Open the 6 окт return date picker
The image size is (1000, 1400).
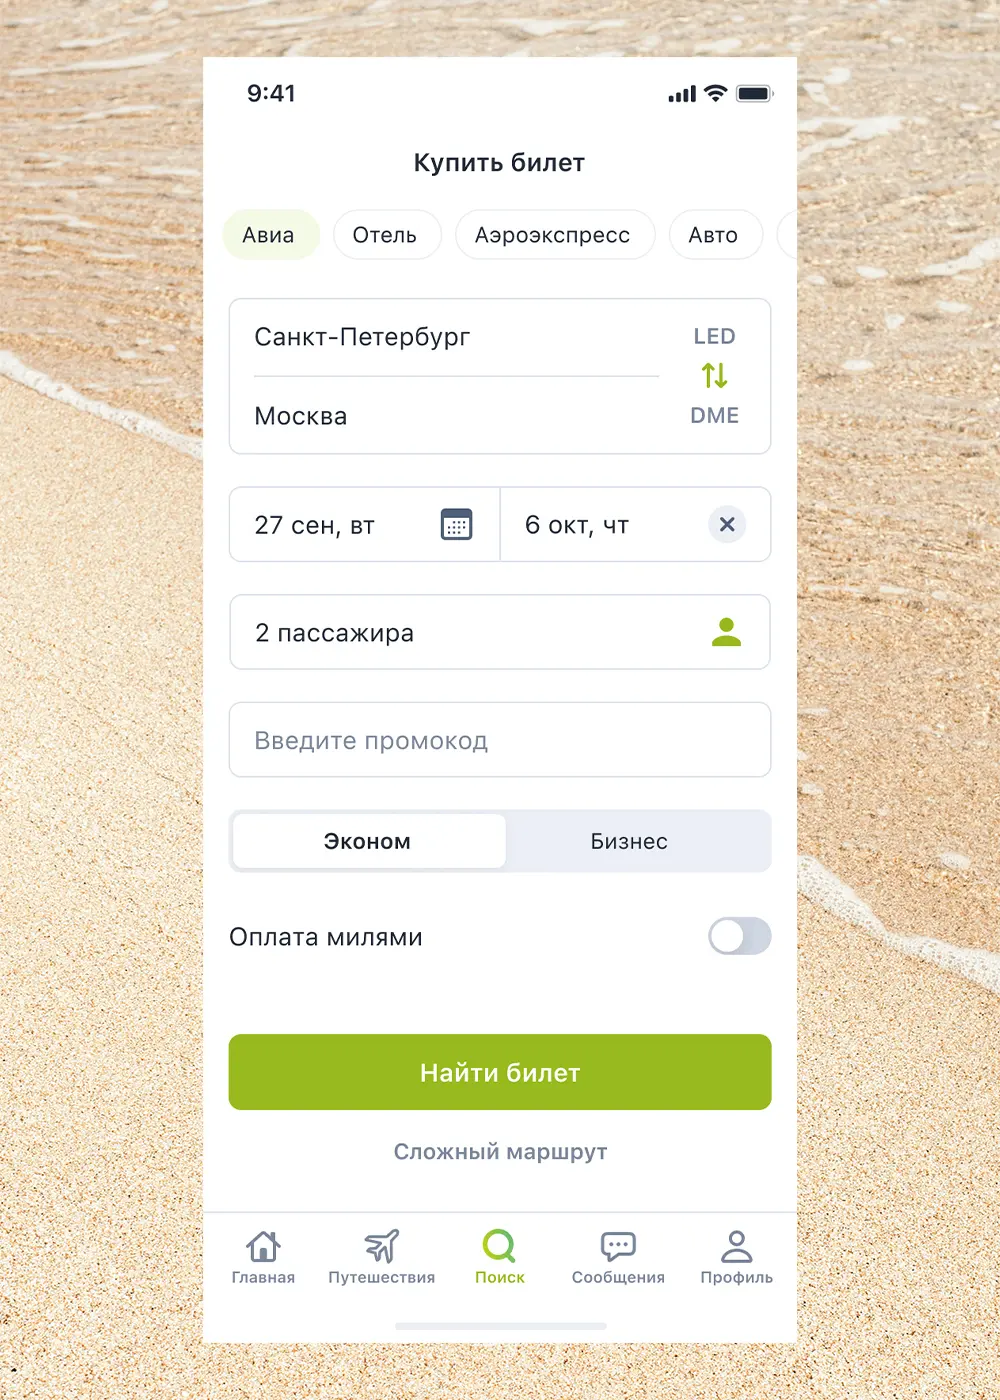[x=635, y=524]
